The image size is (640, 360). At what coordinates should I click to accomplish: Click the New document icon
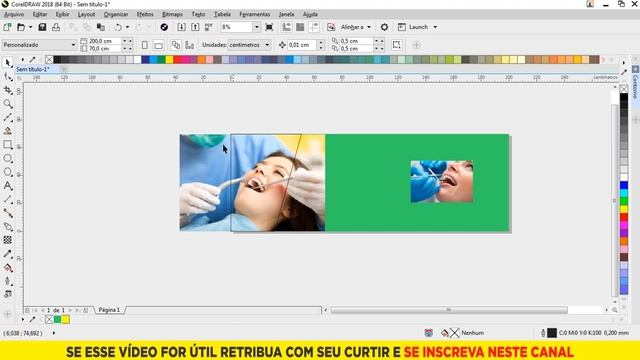(7, 27)
